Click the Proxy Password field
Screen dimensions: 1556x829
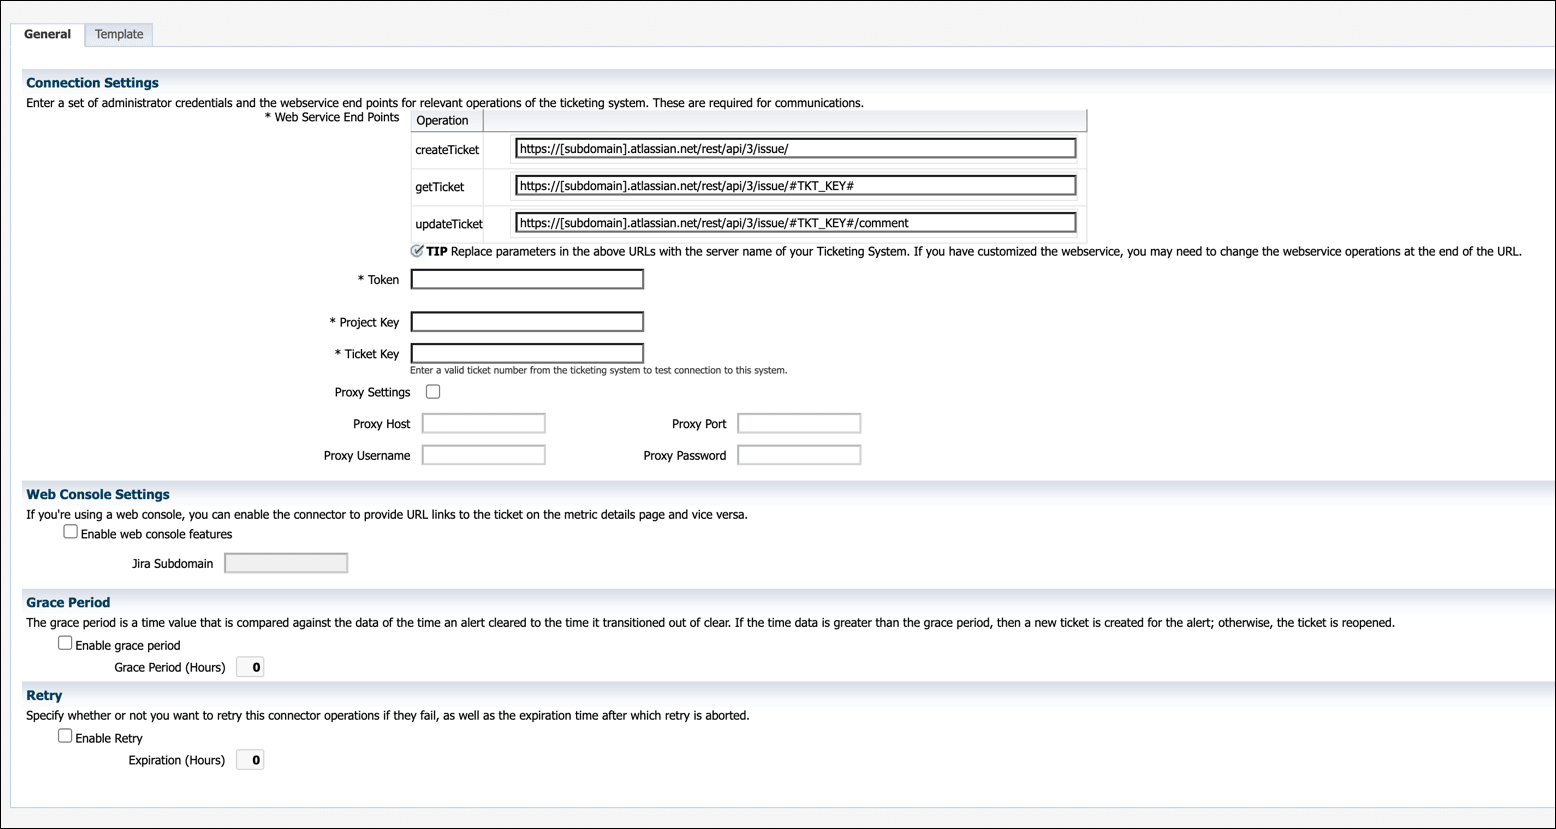pos(798,454)
